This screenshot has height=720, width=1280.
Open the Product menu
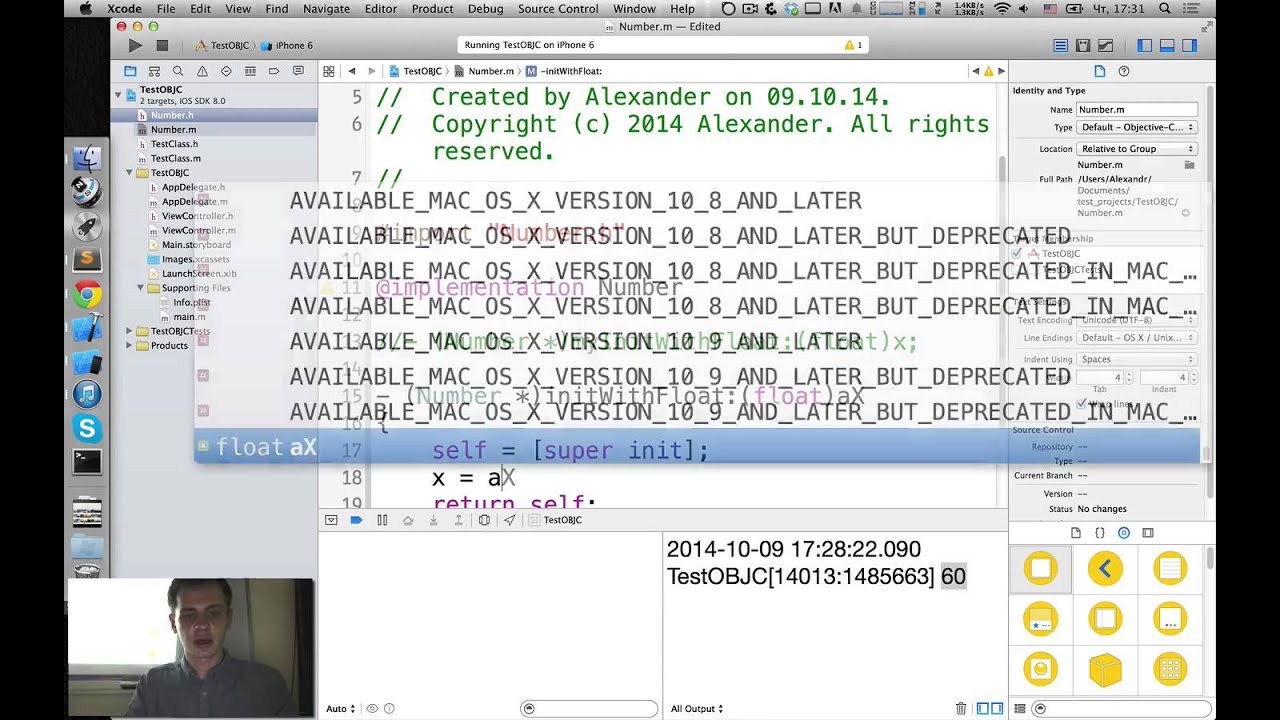click(x=432, y=9)
